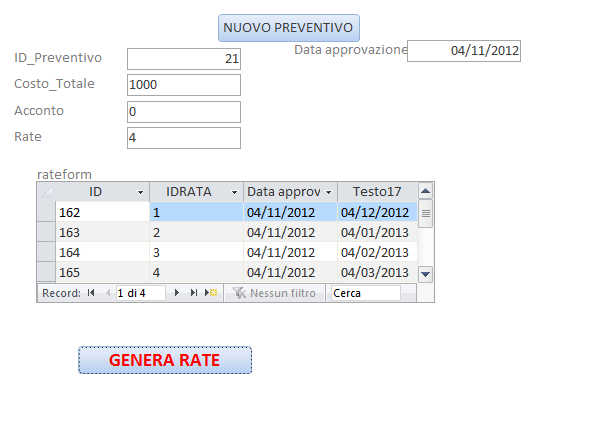This screenshot has width=602, height=424.
Task: Click the Cerca search box
Action: 365,293
